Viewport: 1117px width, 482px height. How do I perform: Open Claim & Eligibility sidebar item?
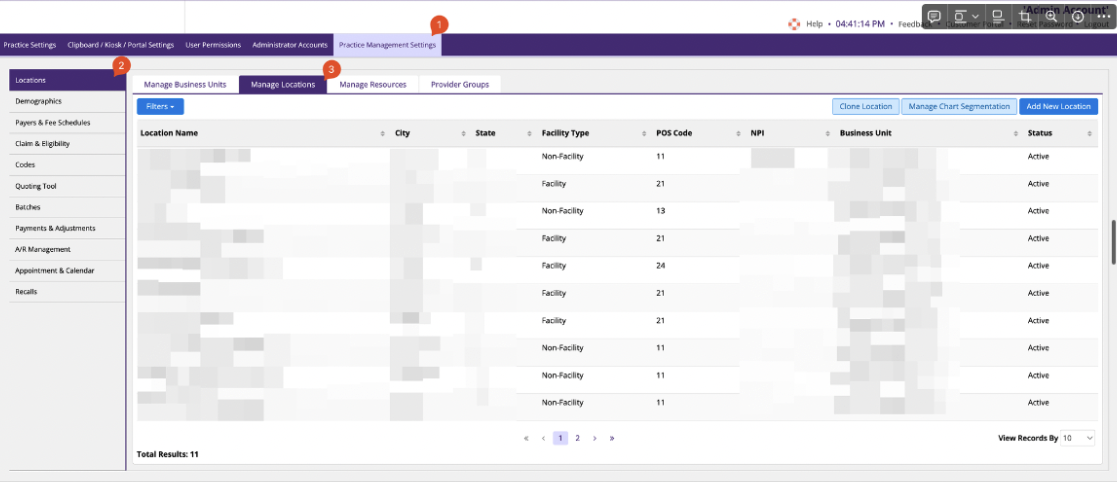(68, 144)
